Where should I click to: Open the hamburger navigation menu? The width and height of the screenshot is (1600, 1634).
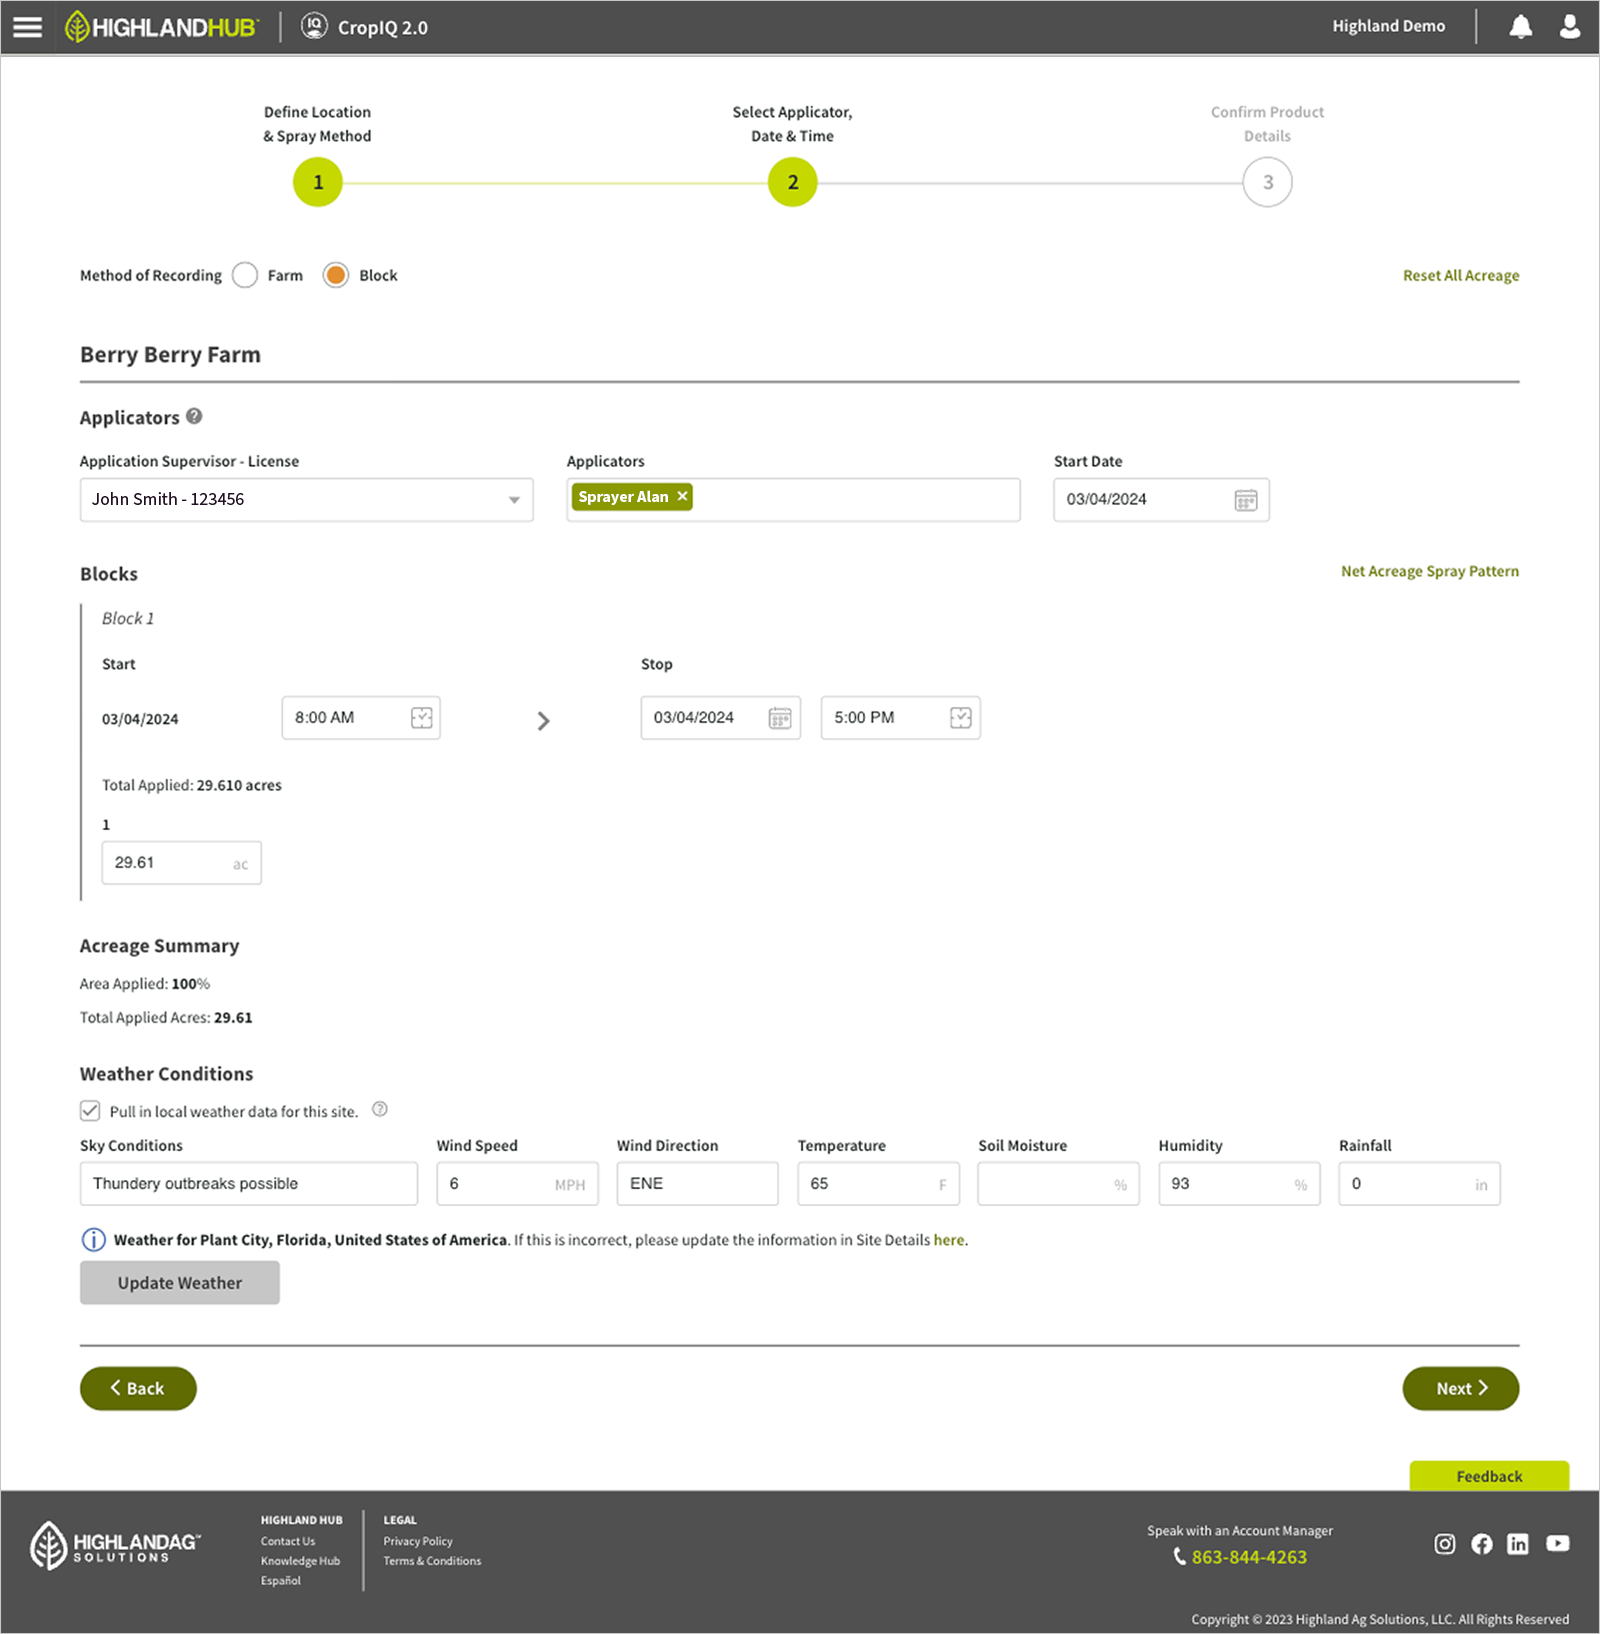point(27,27)
